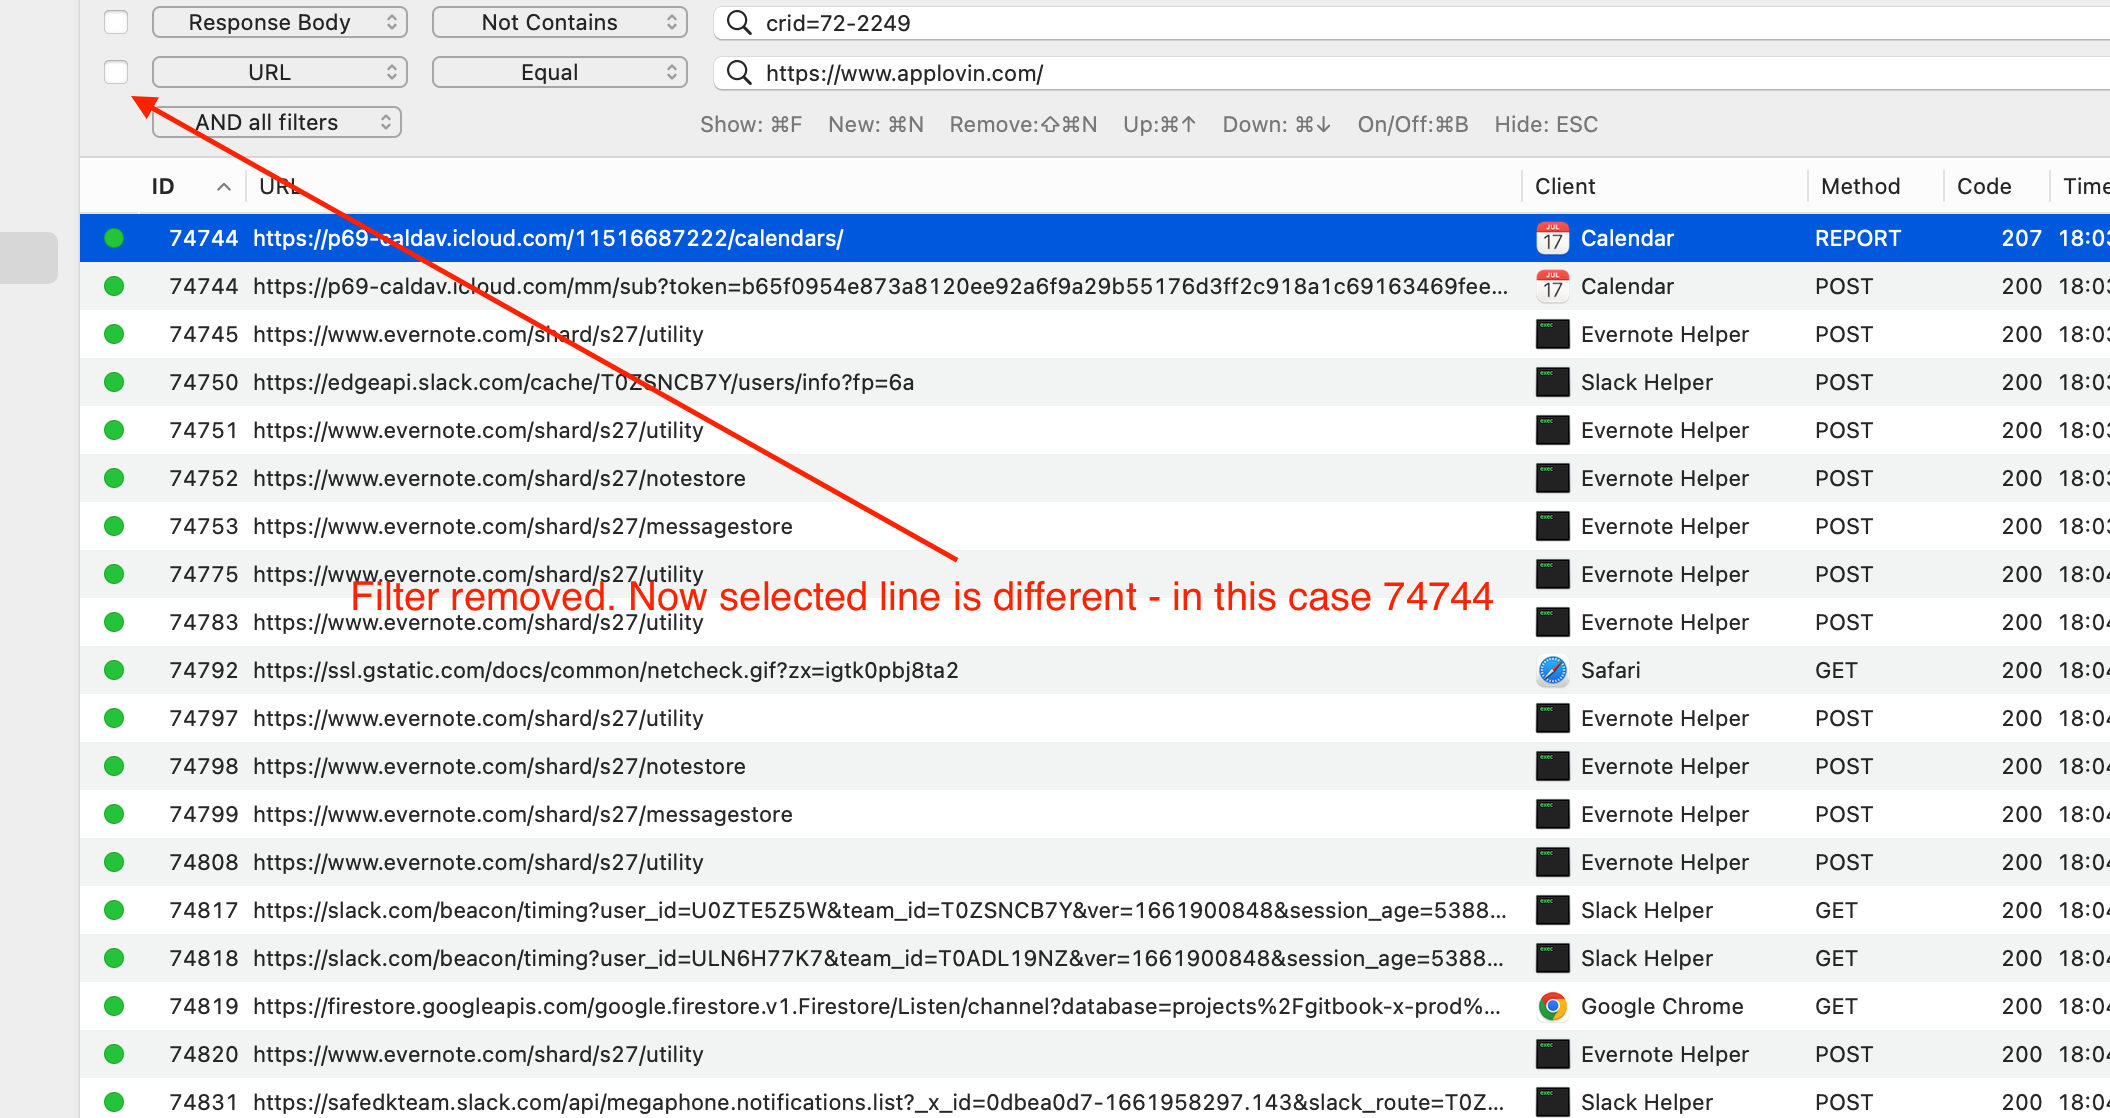This screenshot has width=2110, height=1118.
Task: Click the Slack Helper icon on row 74750
Action: pyautogui.click(x=1551, y=382)
